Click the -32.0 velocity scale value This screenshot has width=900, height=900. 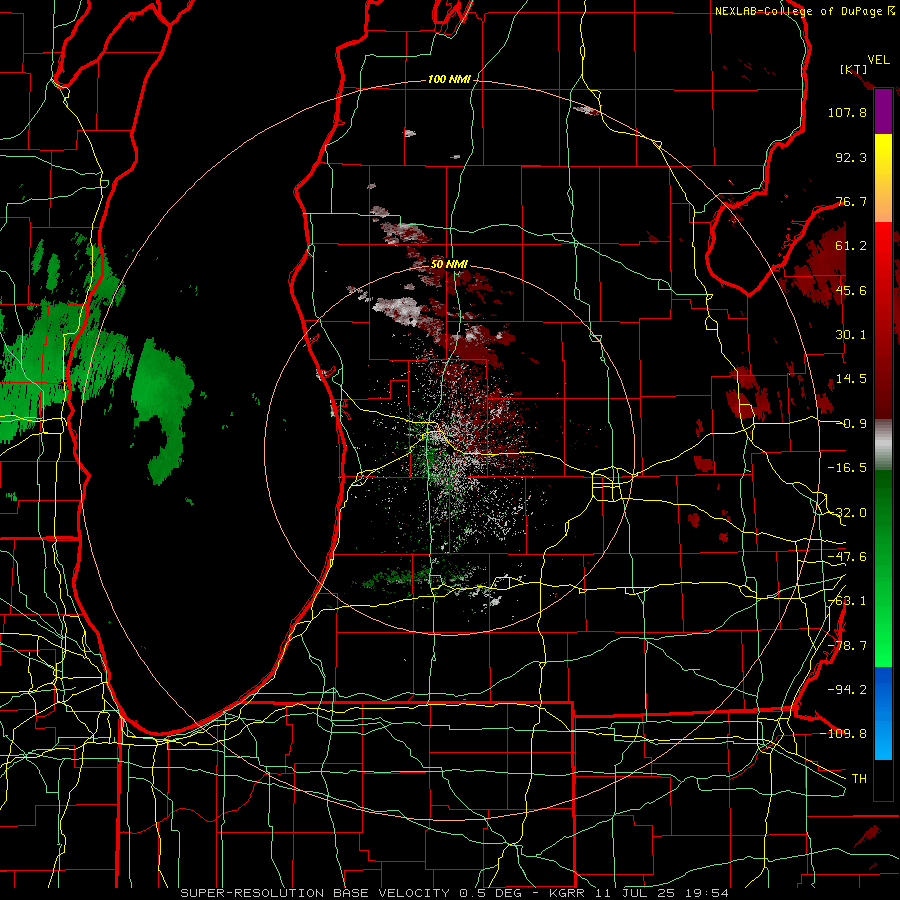[847, 513]
